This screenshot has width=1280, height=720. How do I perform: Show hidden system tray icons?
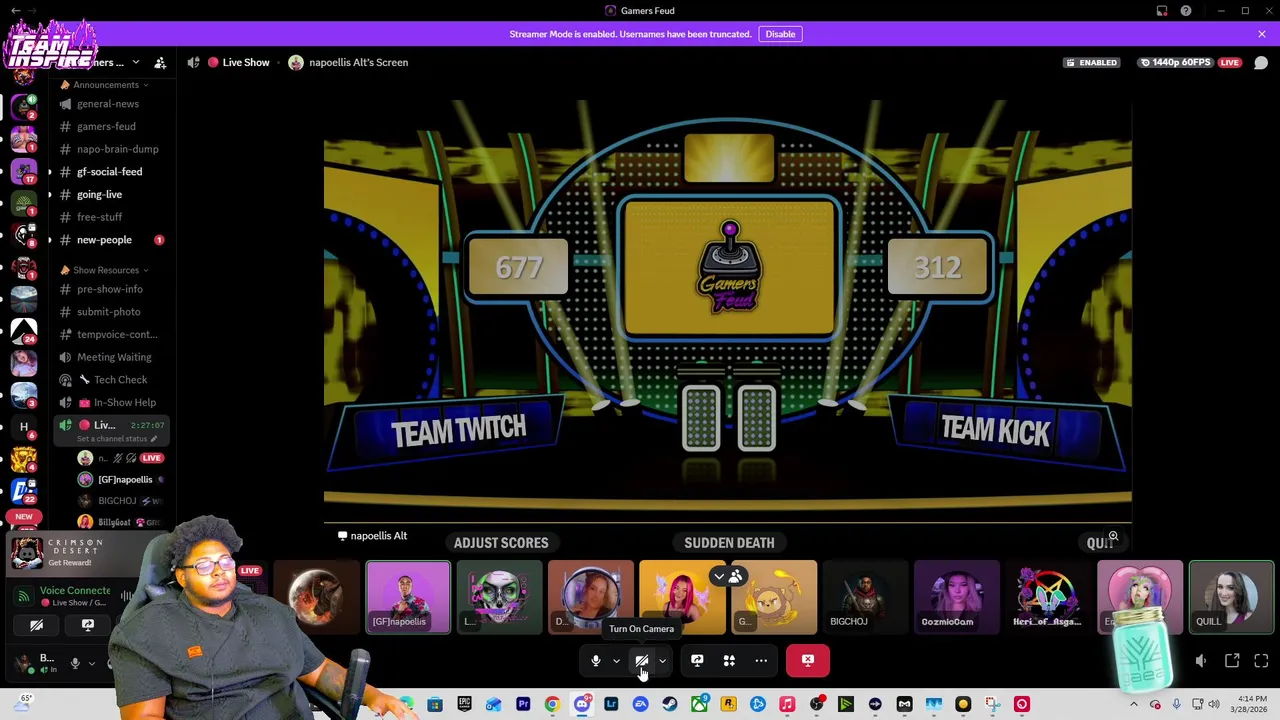coord(1134,705)
